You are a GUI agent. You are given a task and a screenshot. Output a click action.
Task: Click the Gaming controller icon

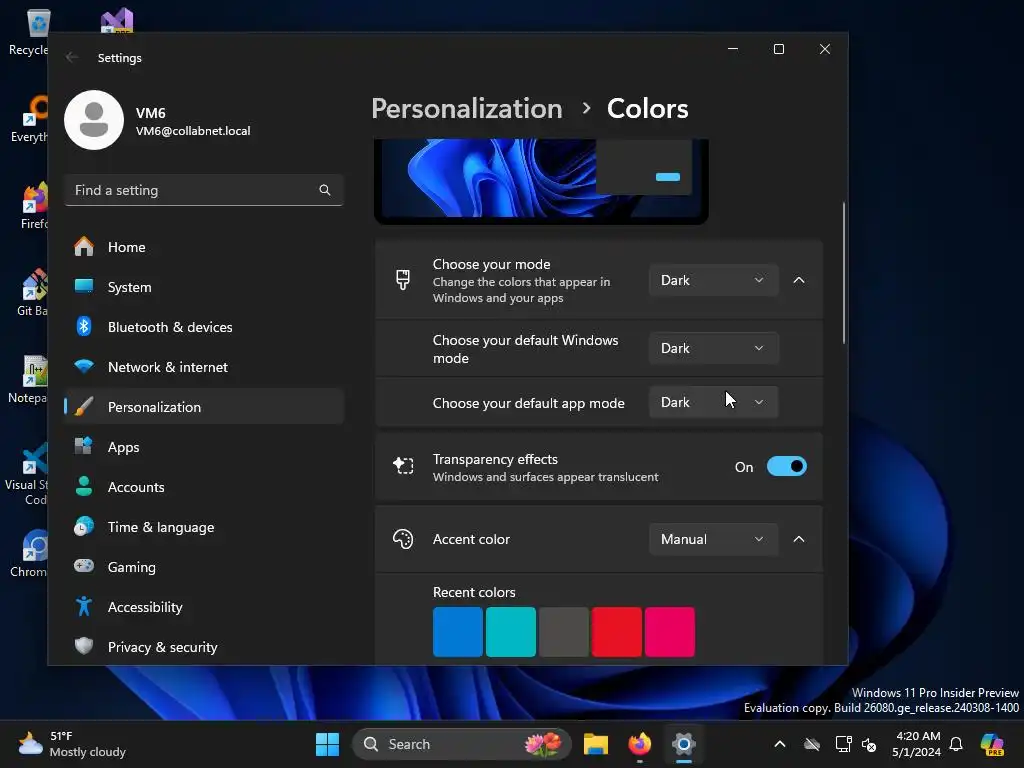pyautogui.click(x=84, y=566)
